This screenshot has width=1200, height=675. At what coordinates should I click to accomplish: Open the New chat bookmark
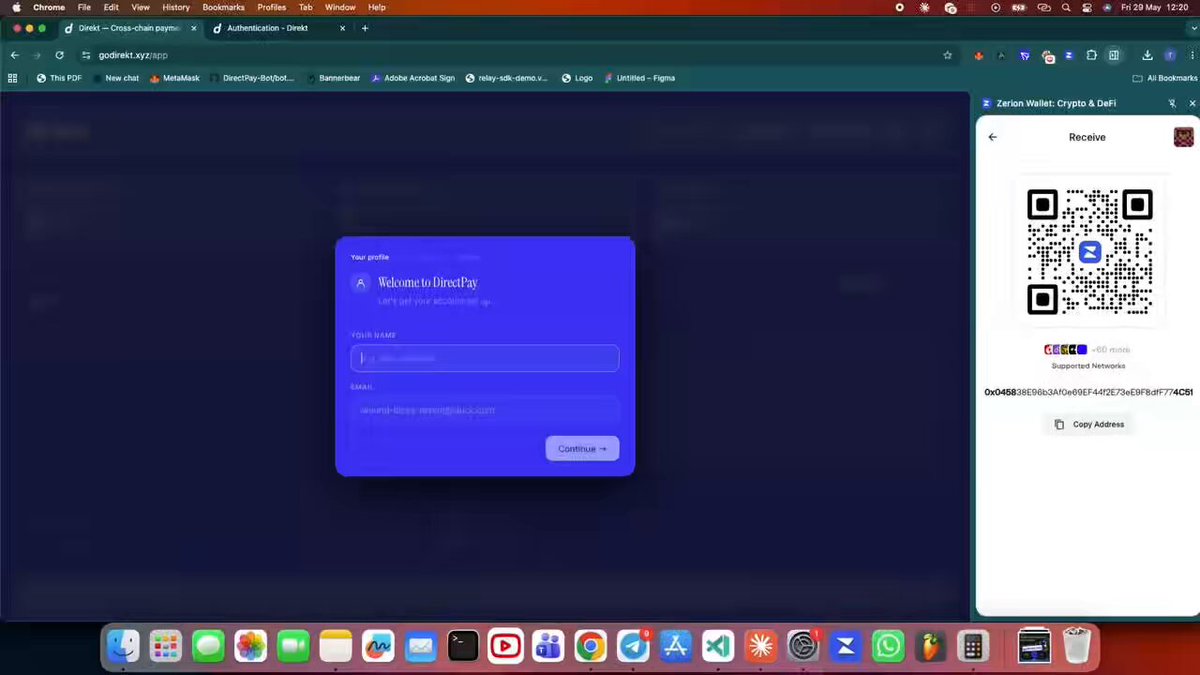(x=117, y=78)
